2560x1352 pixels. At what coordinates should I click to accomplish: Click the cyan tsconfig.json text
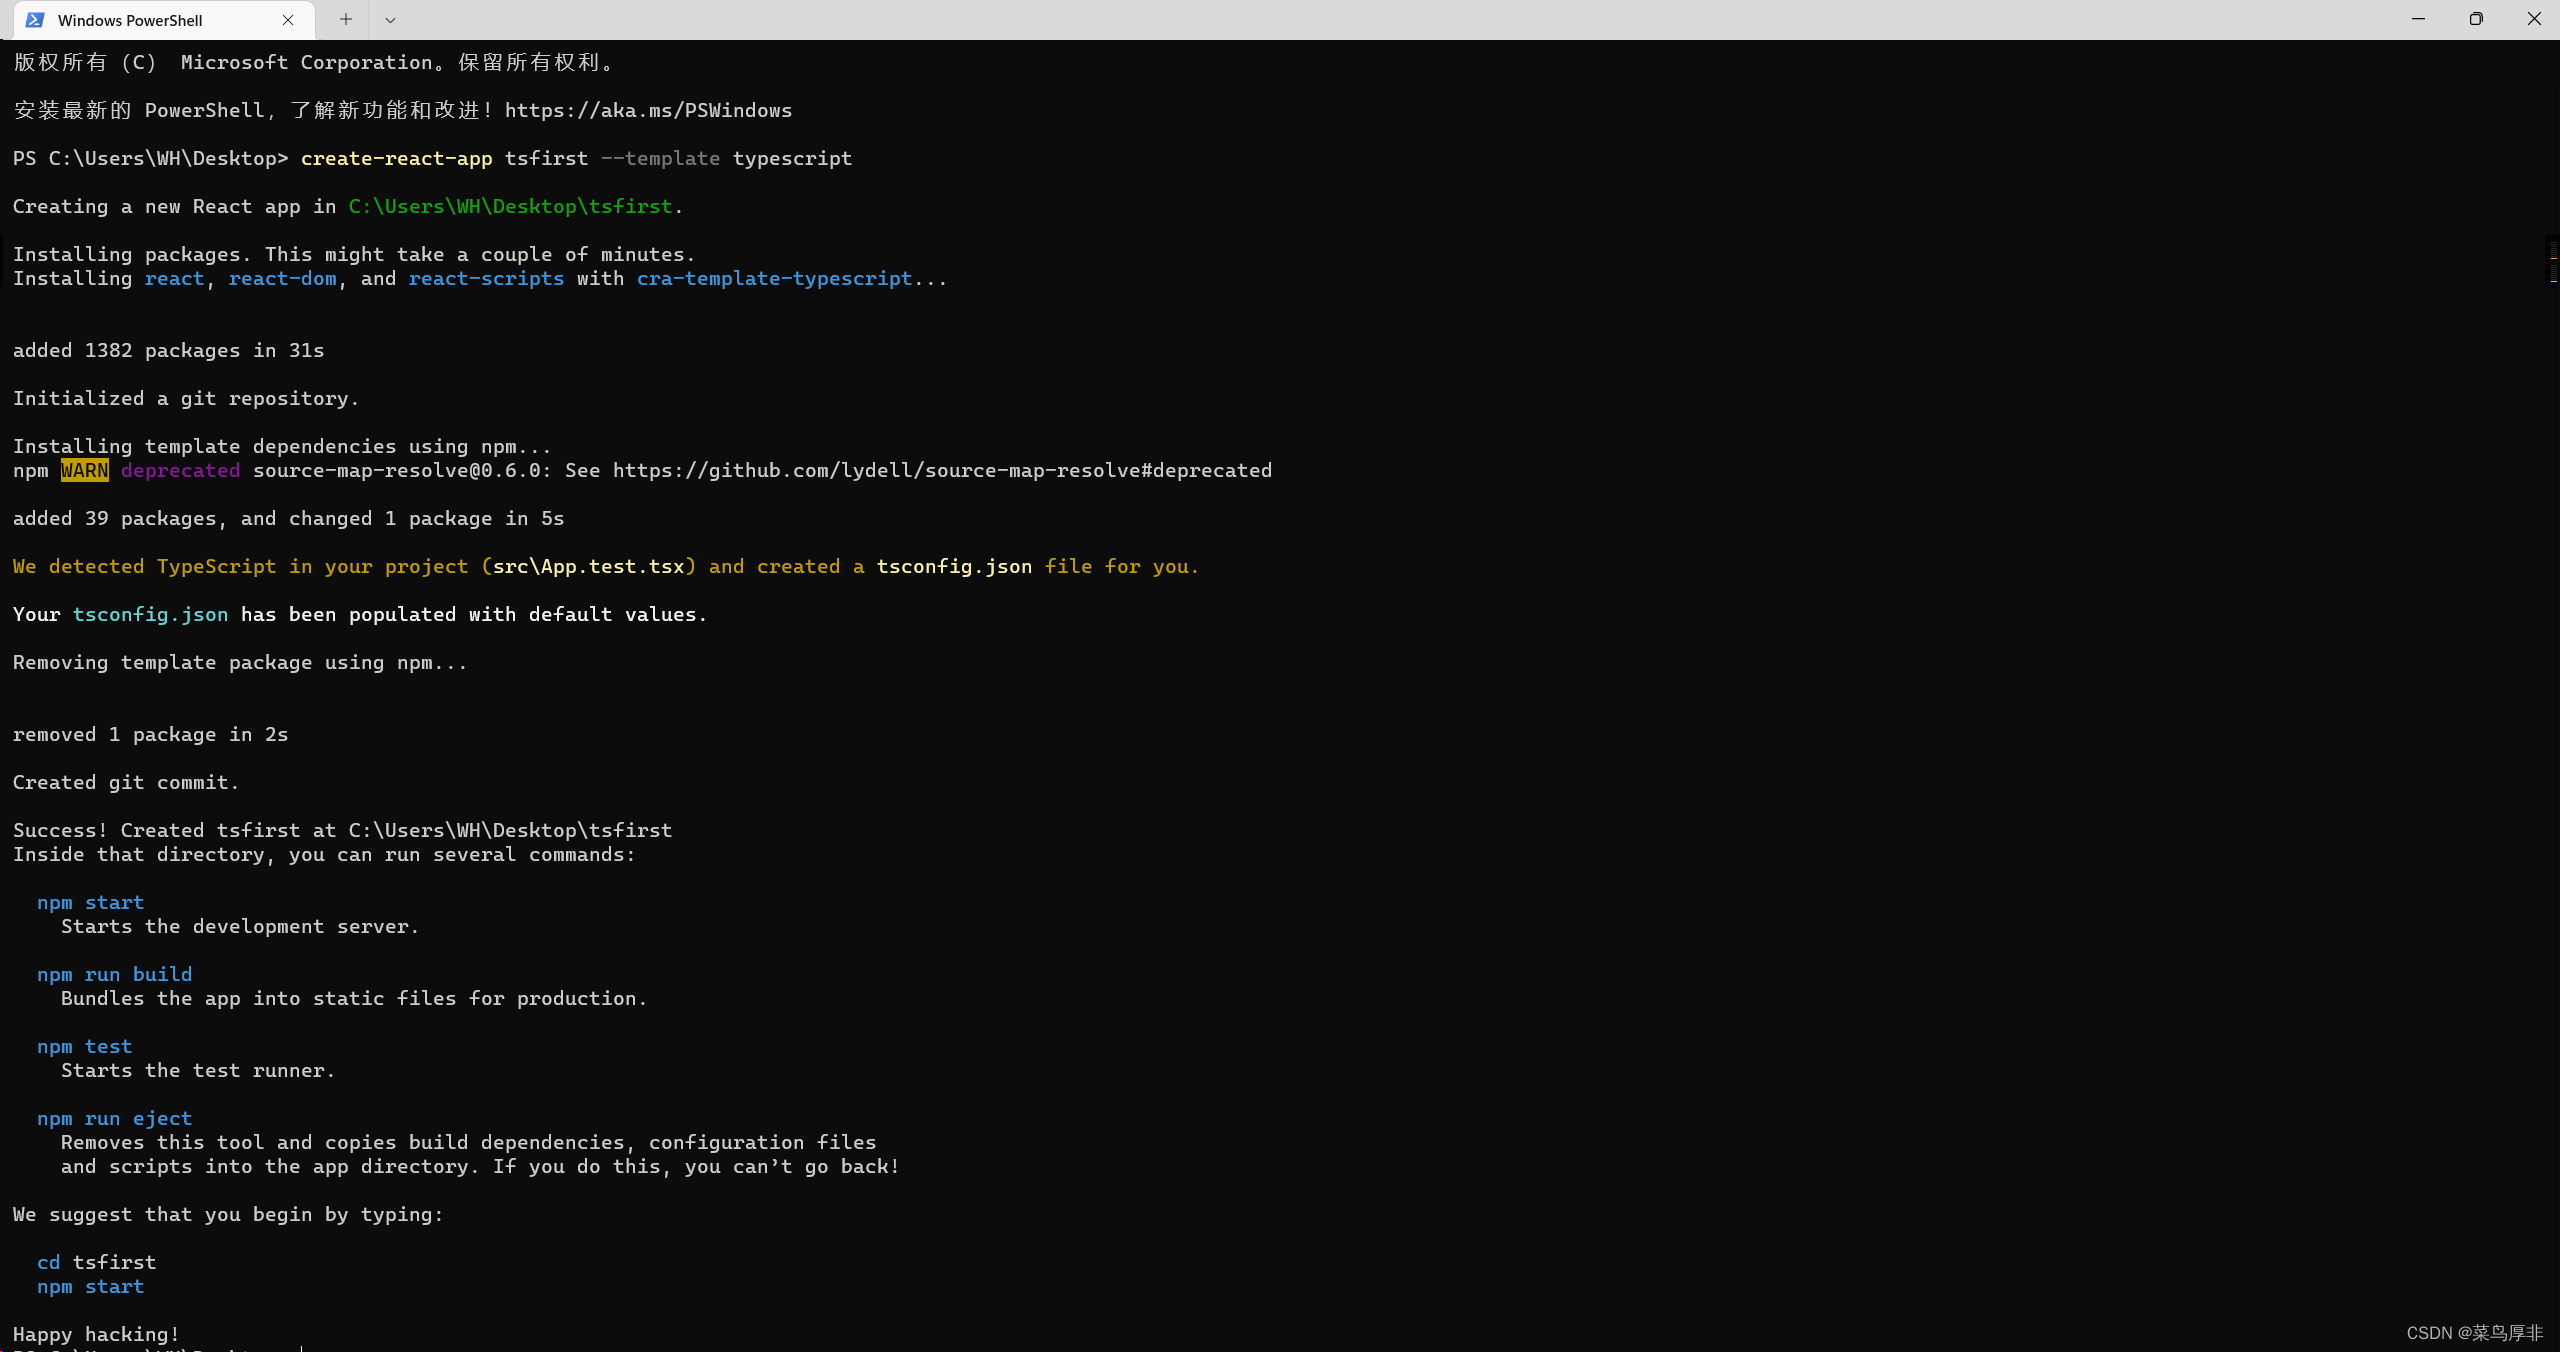(150, 614)
